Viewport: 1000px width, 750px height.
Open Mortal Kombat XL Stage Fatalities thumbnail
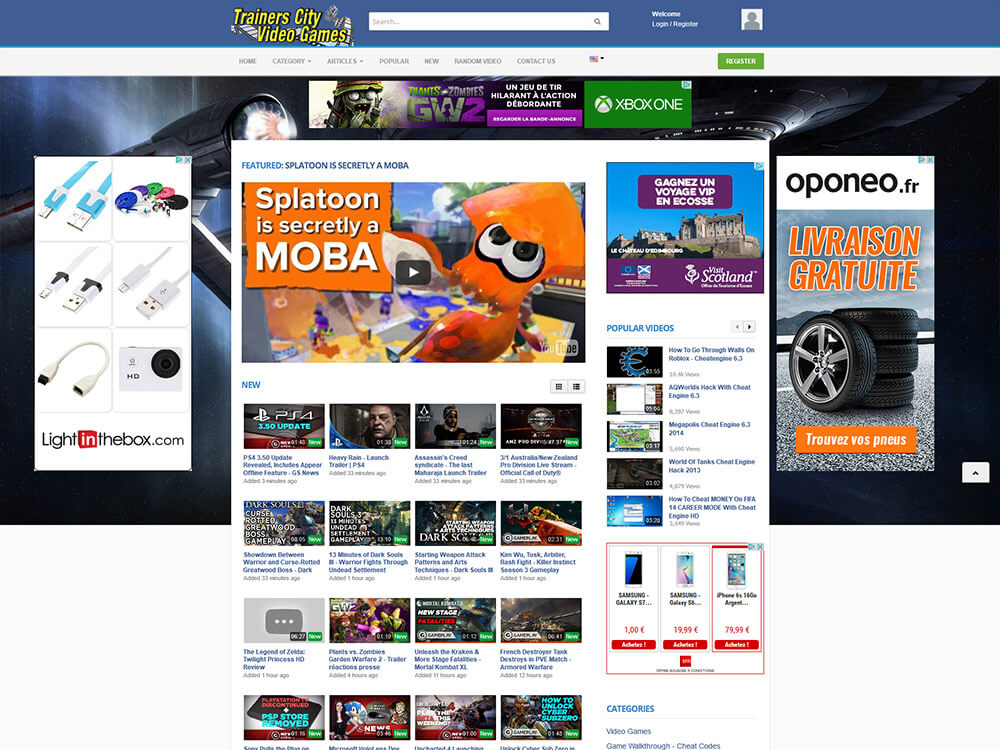(455, 621)
